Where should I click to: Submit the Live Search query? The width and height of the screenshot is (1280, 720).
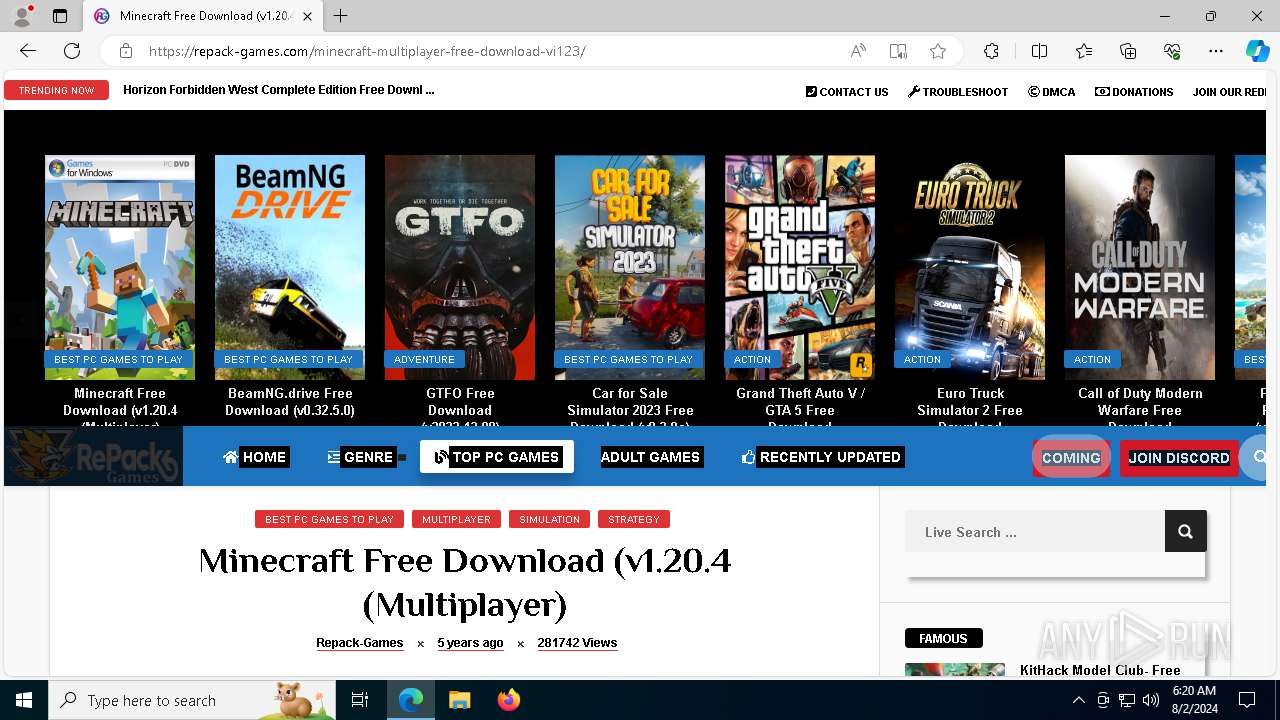[x=1185, y=532]
